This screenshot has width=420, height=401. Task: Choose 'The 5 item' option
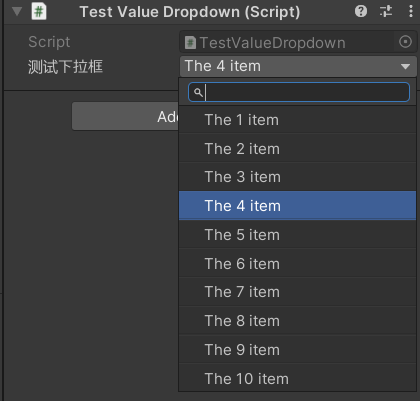(297, 235)
